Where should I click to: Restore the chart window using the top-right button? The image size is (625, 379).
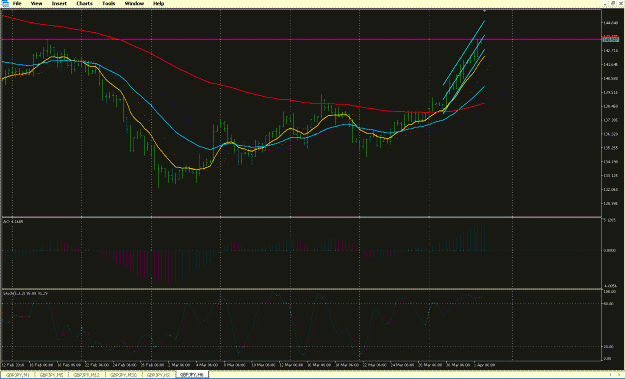tap(613, 3)
